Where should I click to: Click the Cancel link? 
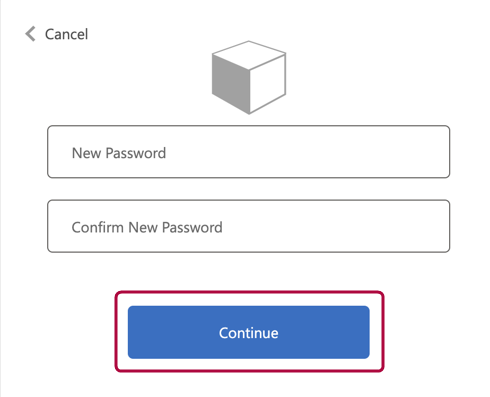point(57,34)
